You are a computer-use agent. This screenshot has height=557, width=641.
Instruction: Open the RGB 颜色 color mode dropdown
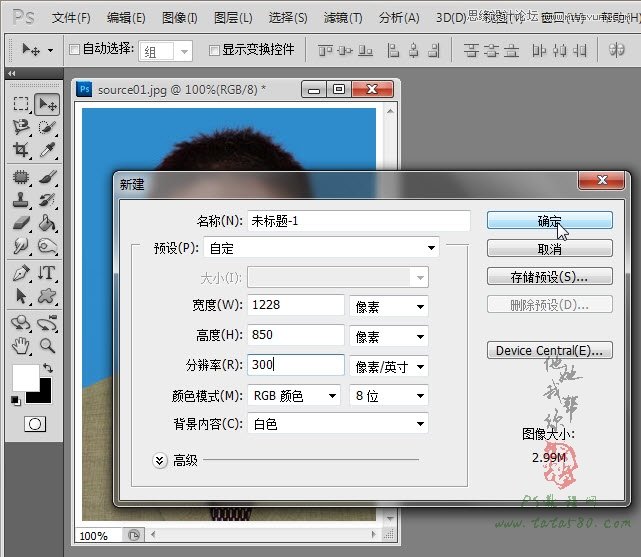(294, 396)
